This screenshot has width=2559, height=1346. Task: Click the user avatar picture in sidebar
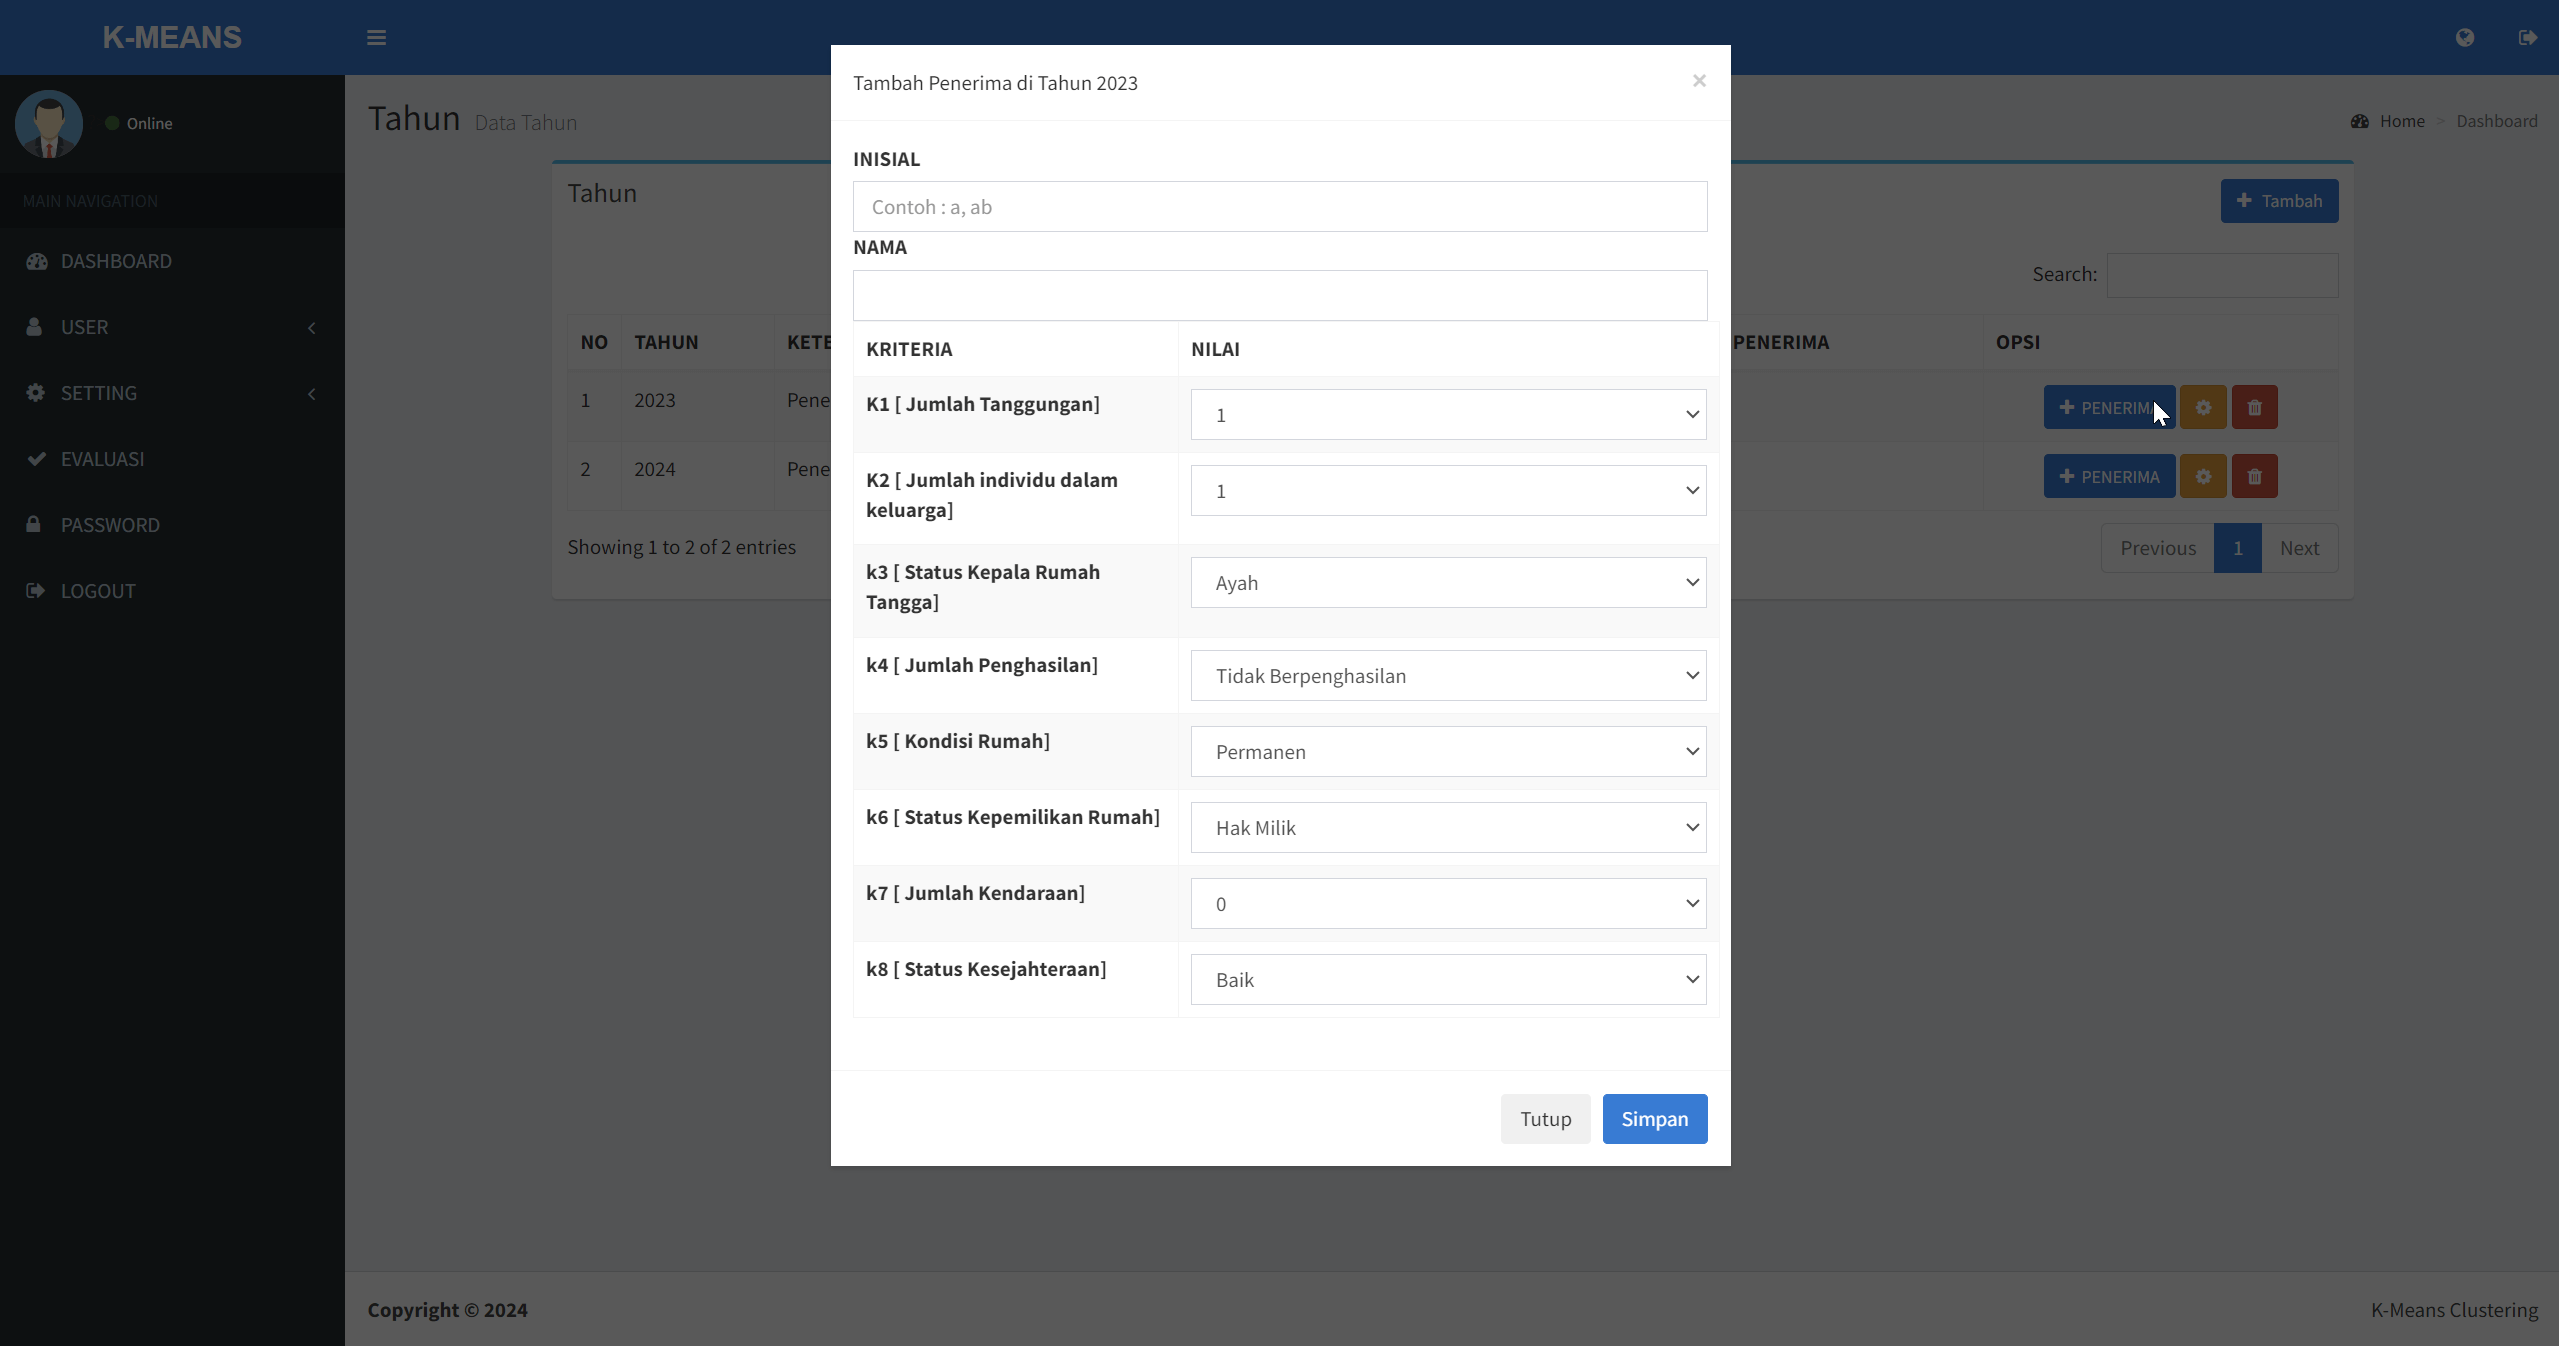(x=49, y=124)
